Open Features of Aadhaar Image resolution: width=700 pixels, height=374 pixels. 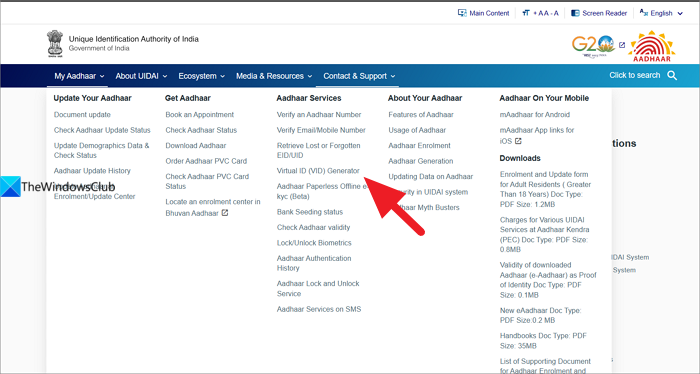pos(421,115)
